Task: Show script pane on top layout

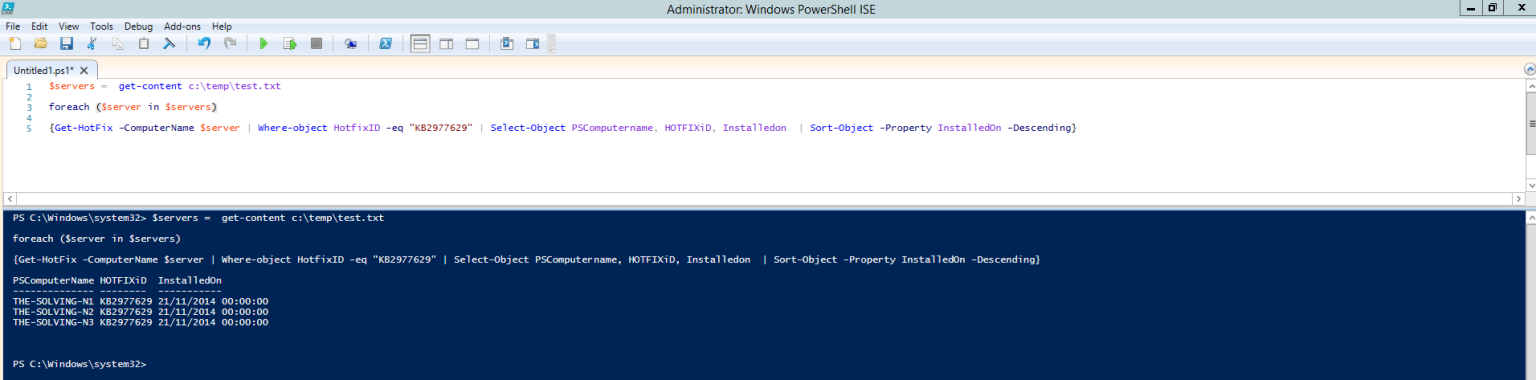Action: pyautogui.click(x=420, y=43)
